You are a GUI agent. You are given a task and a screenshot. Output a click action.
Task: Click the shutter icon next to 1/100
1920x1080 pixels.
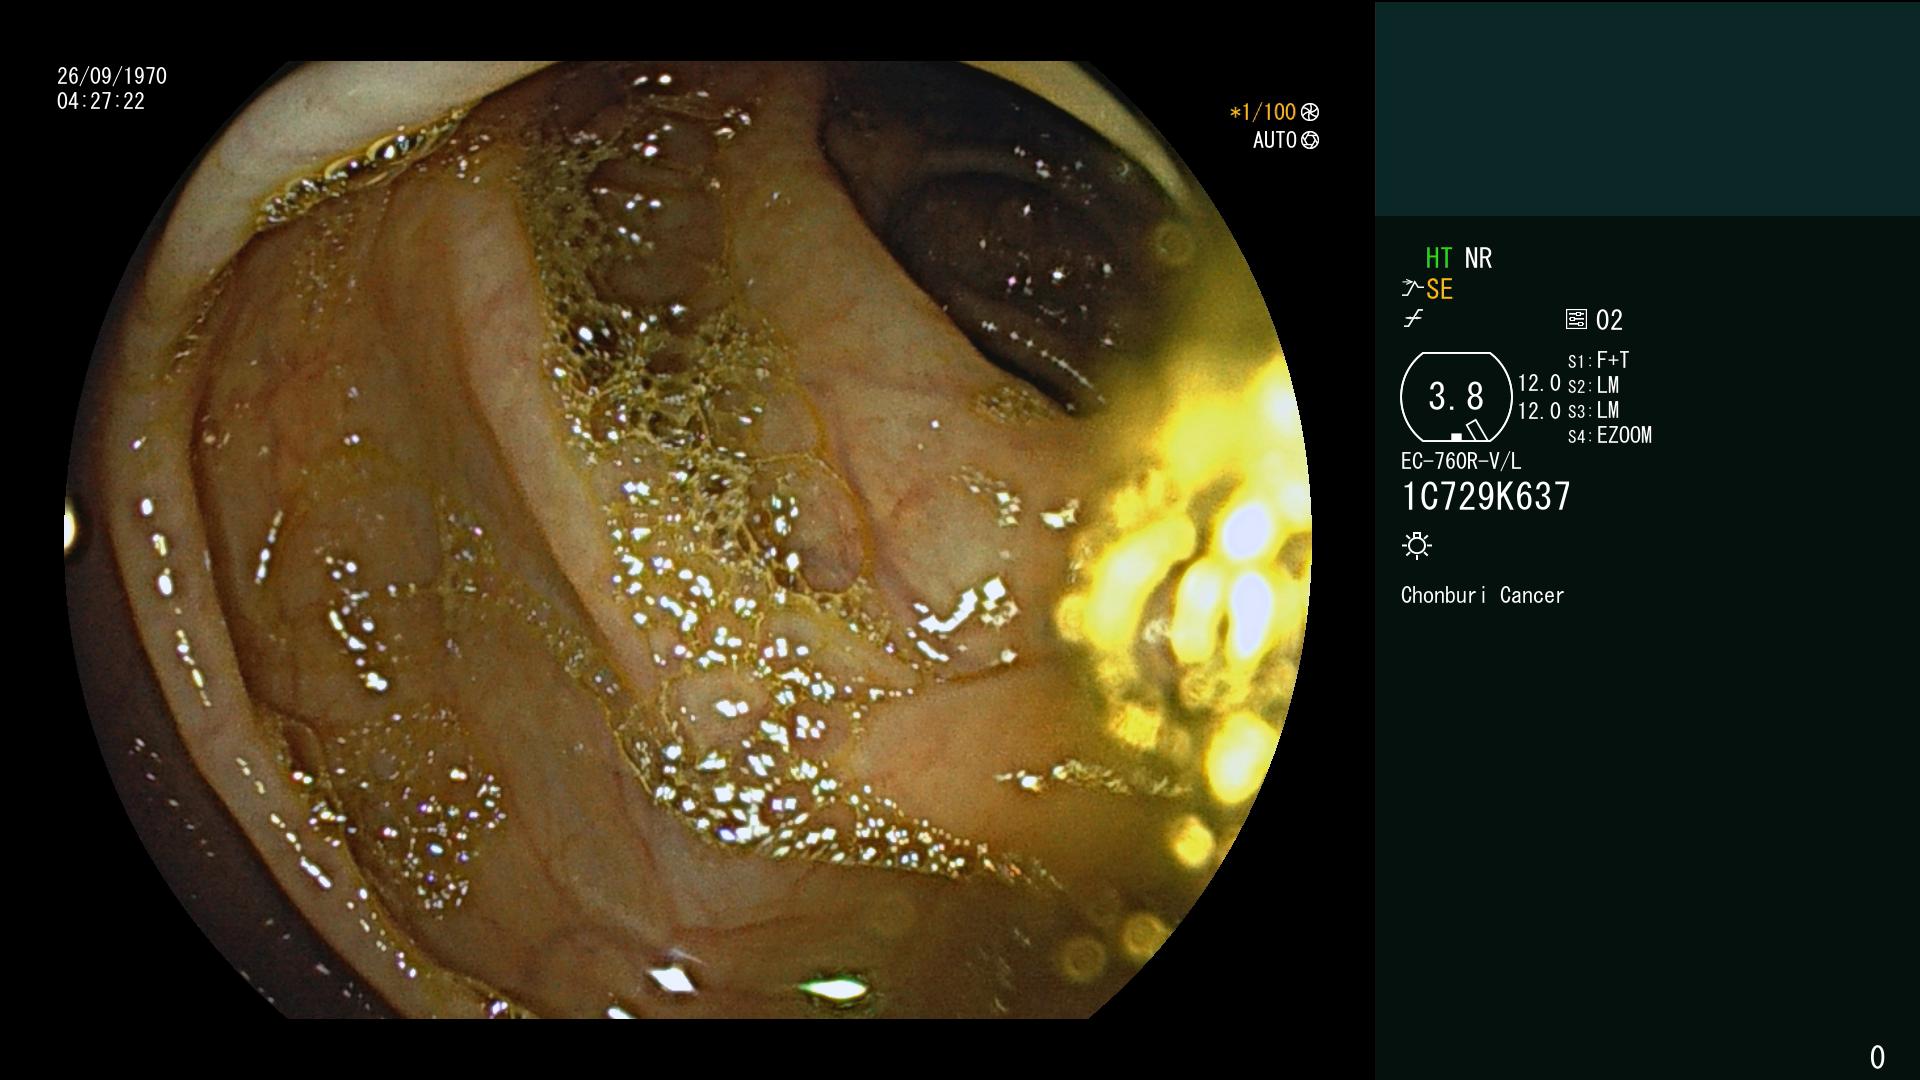(x=1310, y=112)
